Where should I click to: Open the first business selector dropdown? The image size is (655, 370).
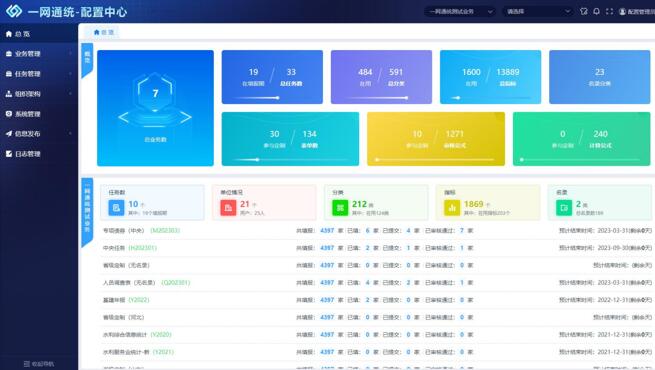click(460, 11)
